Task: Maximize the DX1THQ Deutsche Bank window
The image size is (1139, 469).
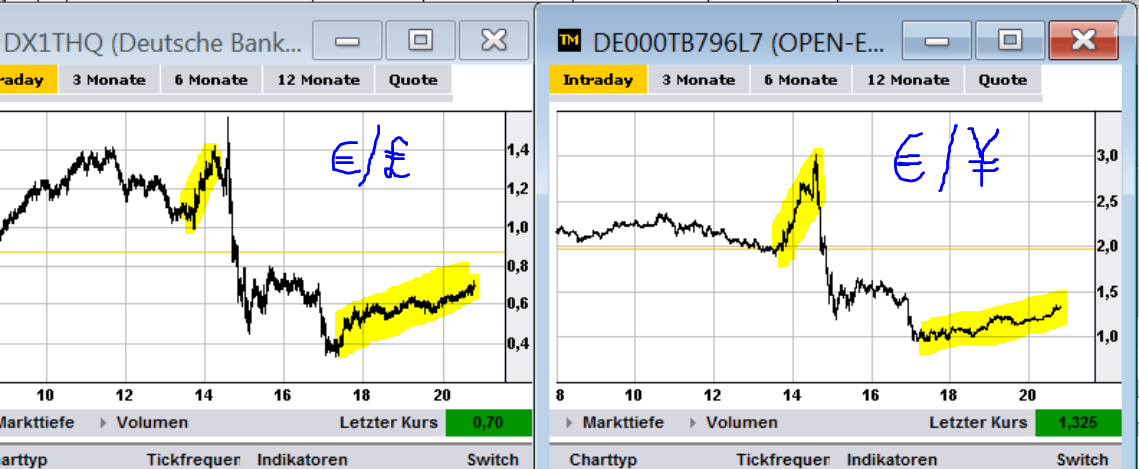Action: [420, 40]
